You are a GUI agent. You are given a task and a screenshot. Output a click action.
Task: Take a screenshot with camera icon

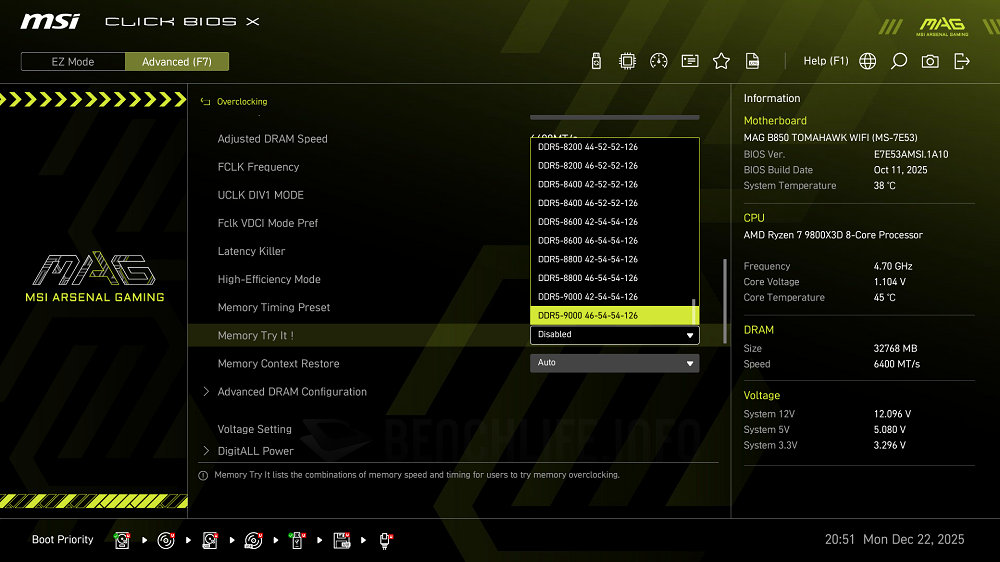(x=930, y=61)
